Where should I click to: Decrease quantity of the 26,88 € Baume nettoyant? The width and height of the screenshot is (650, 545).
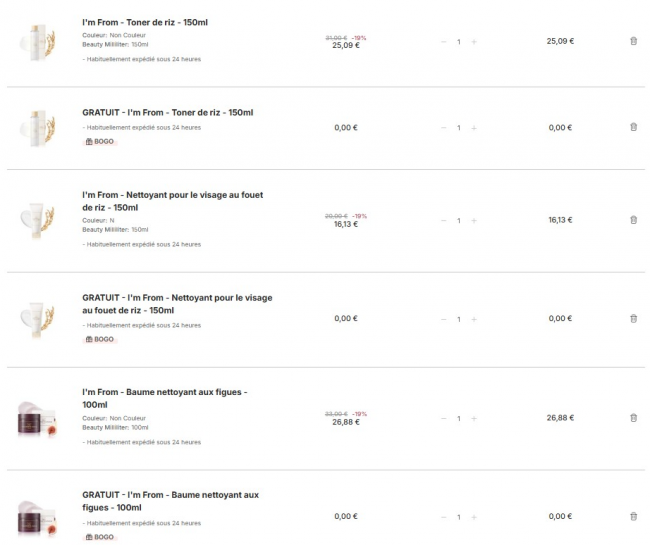[444, 418]
